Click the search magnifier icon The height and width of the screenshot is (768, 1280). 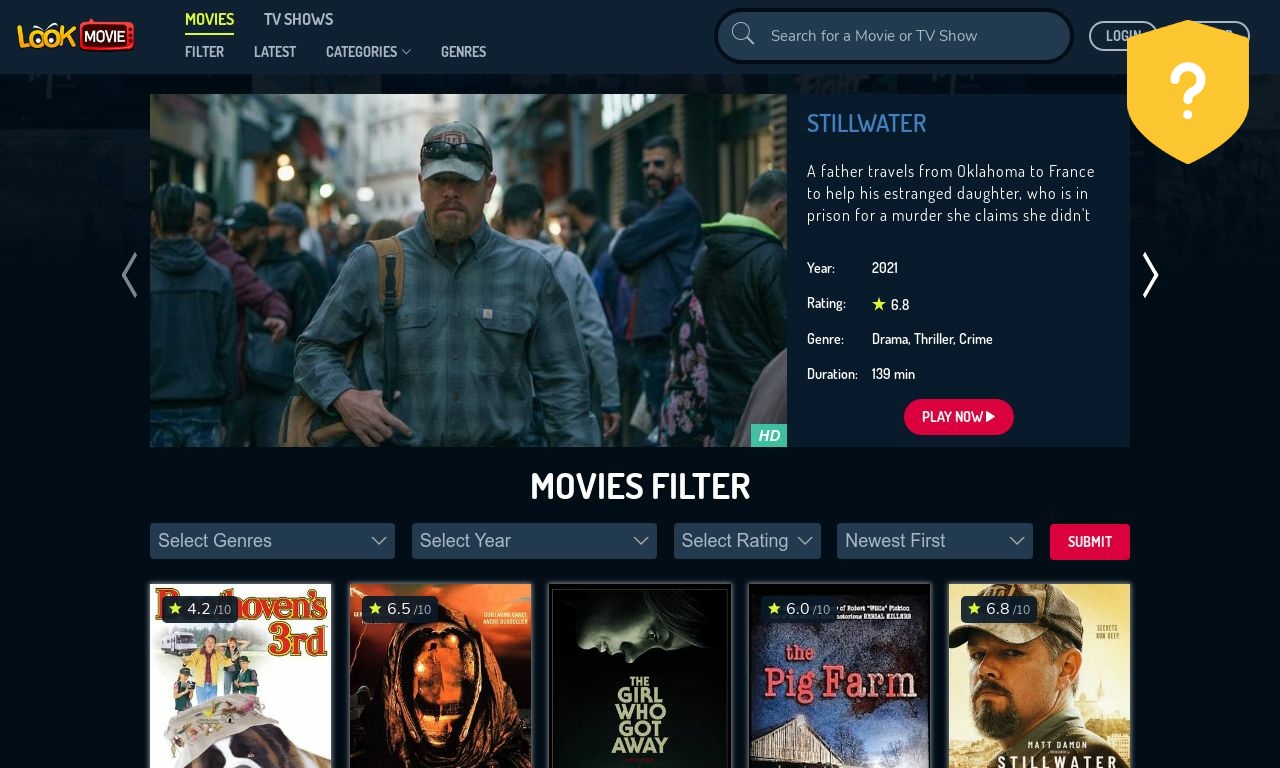[x=742, y=34]
